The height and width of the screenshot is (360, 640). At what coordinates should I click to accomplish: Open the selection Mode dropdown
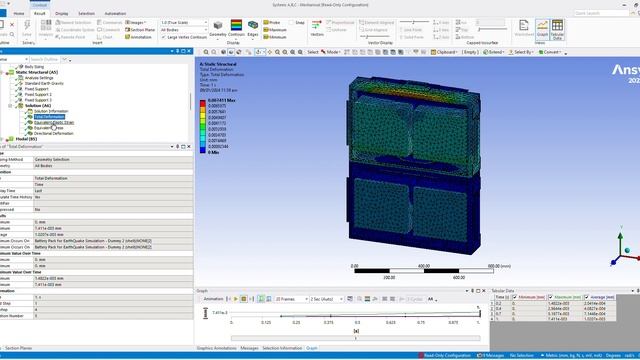pyautogui.click(x=330, y=52)
